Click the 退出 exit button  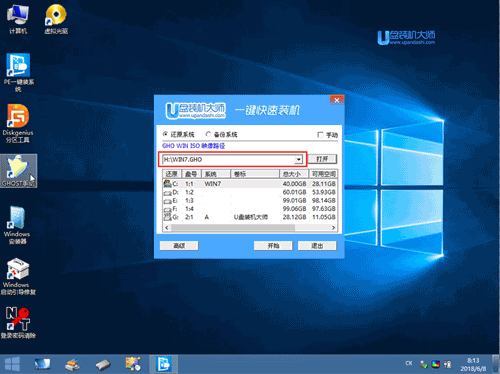point(317,246)
